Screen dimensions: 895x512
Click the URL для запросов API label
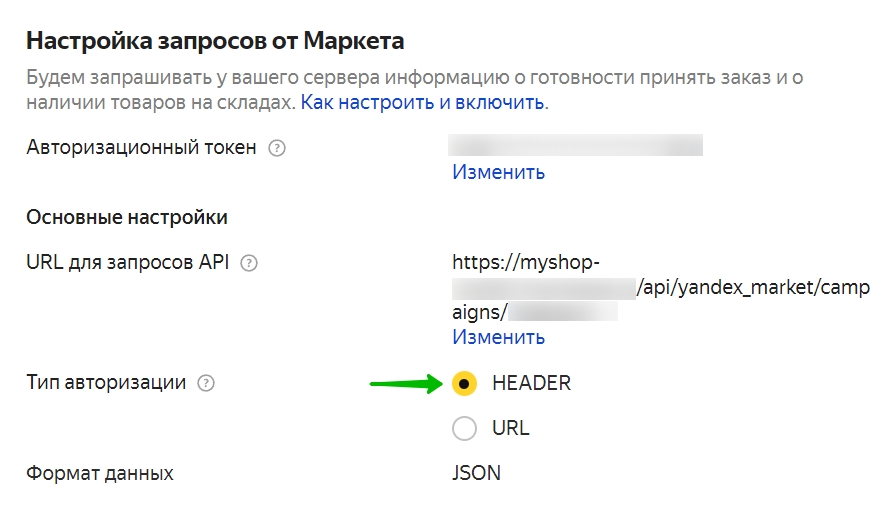(128, 263)
